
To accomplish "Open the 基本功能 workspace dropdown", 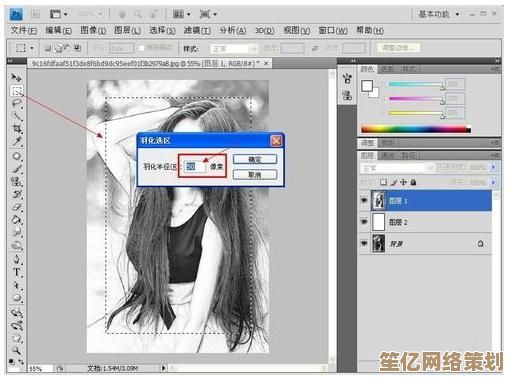I will [x=439, y=14].
